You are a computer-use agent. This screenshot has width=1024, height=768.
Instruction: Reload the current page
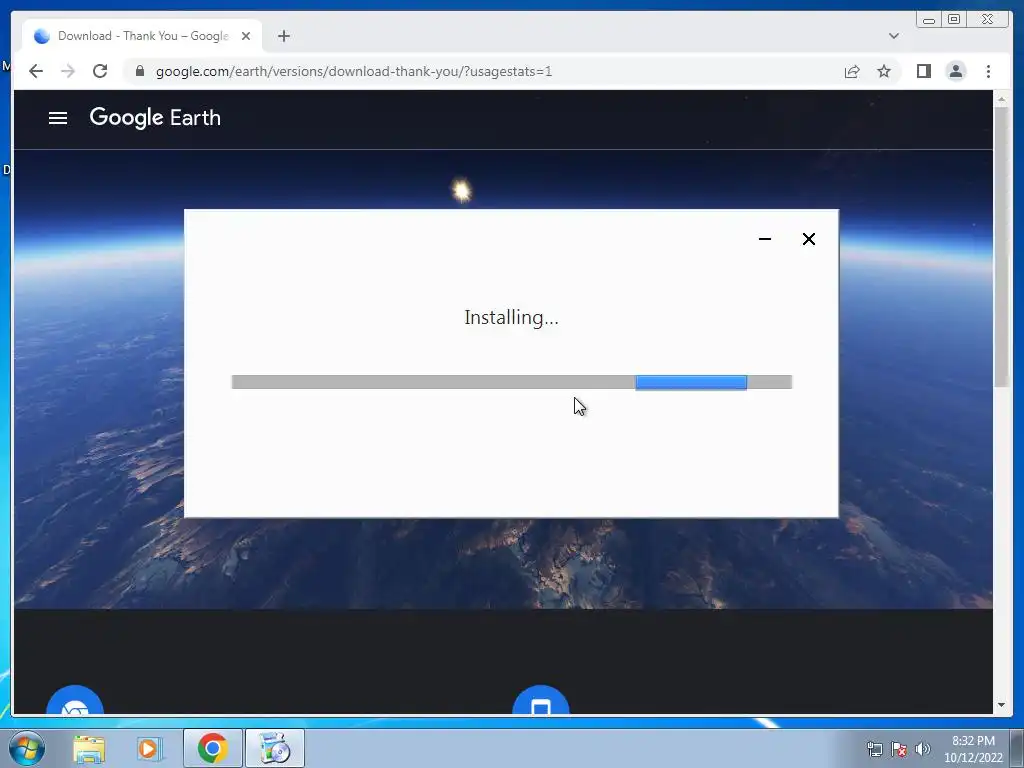(x=100, y=71)
